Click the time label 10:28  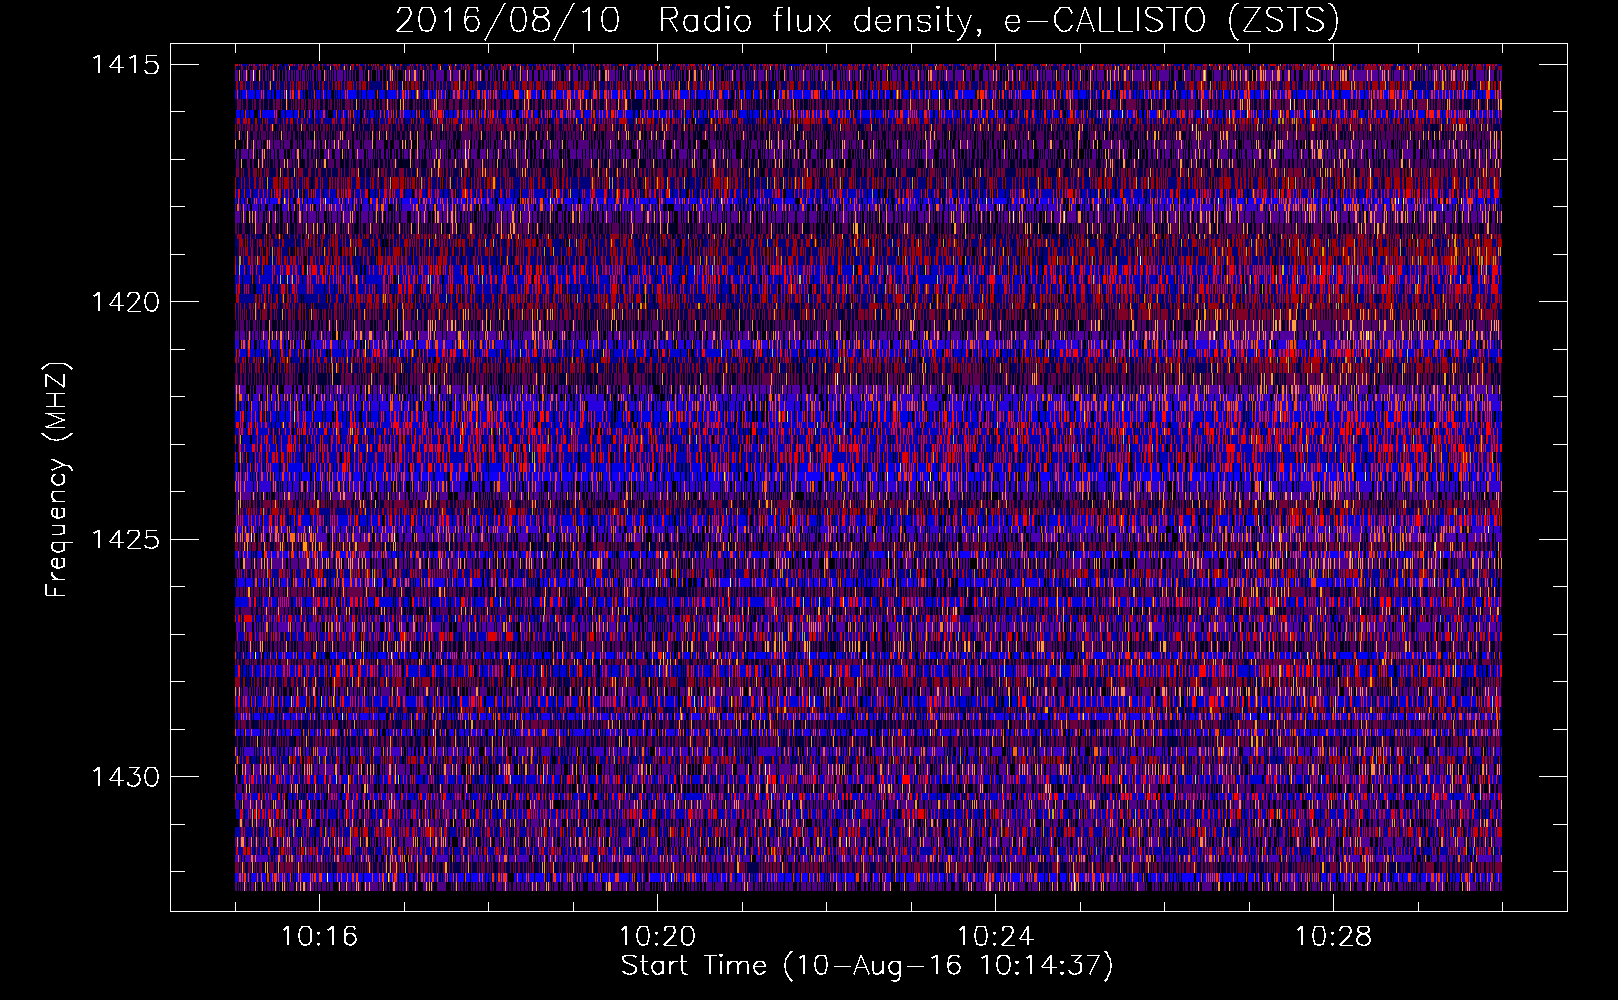[1333, 937]
